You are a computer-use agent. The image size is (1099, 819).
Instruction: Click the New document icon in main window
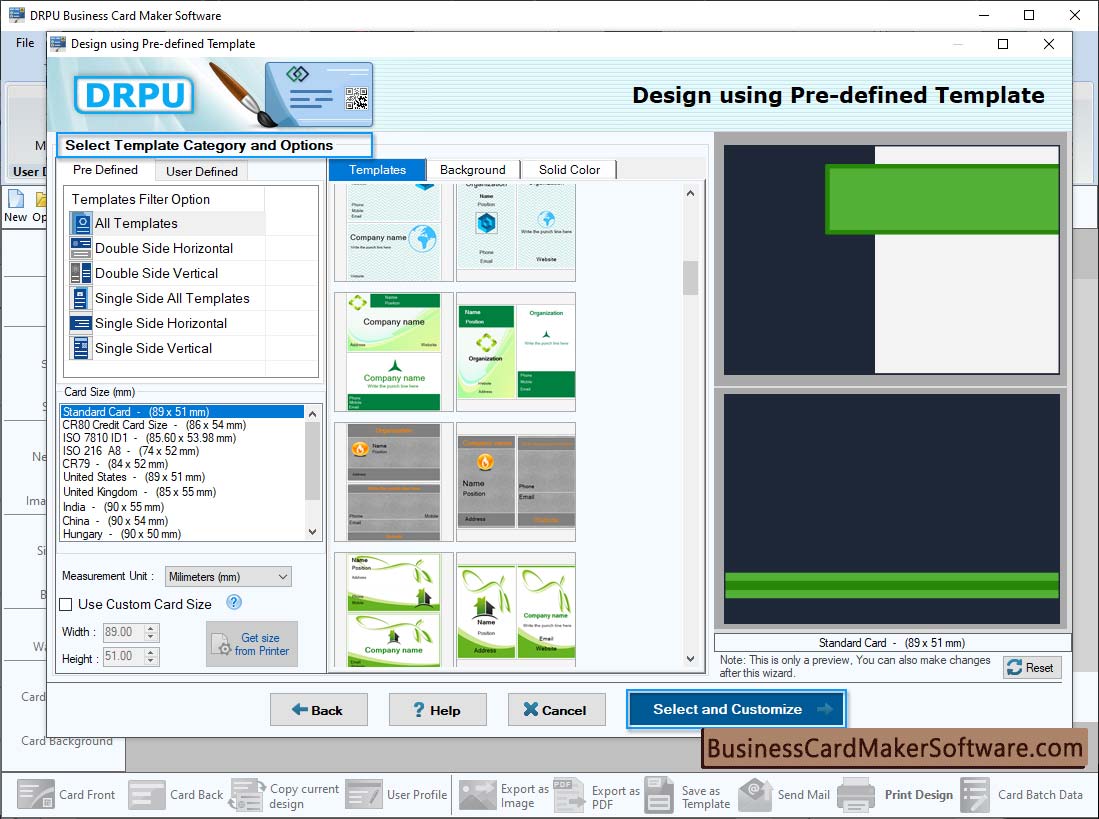click(x=15, y=200)
